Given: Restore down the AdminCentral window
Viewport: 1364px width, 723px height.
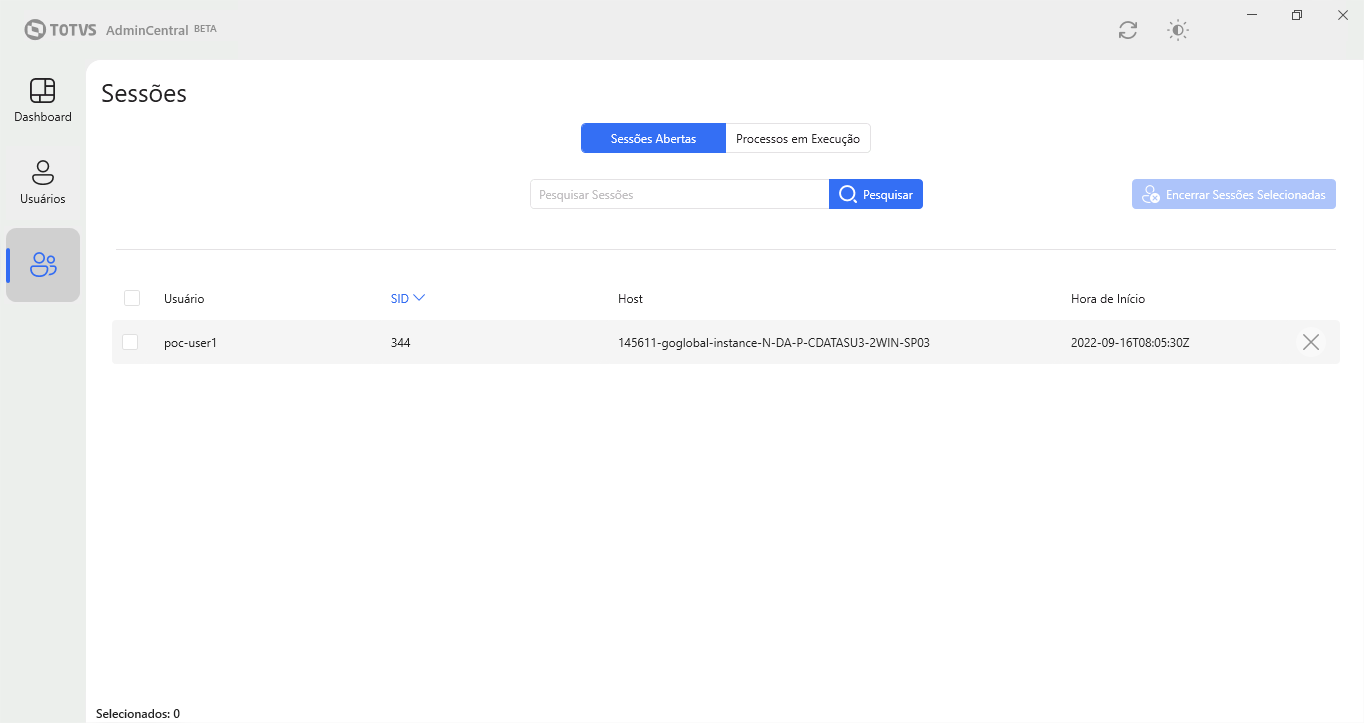Looking at the screenshot, I should [1297, 14].
